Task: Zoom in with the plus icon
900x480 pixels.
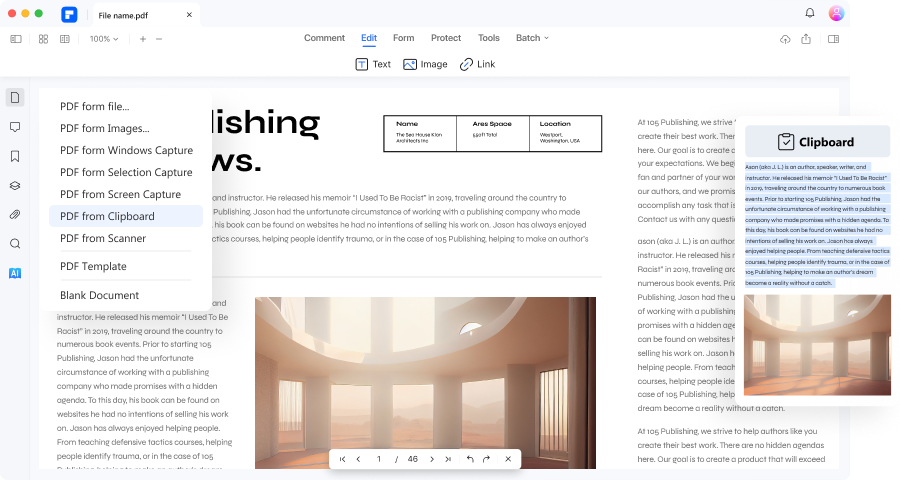Action: coord(143,39)
